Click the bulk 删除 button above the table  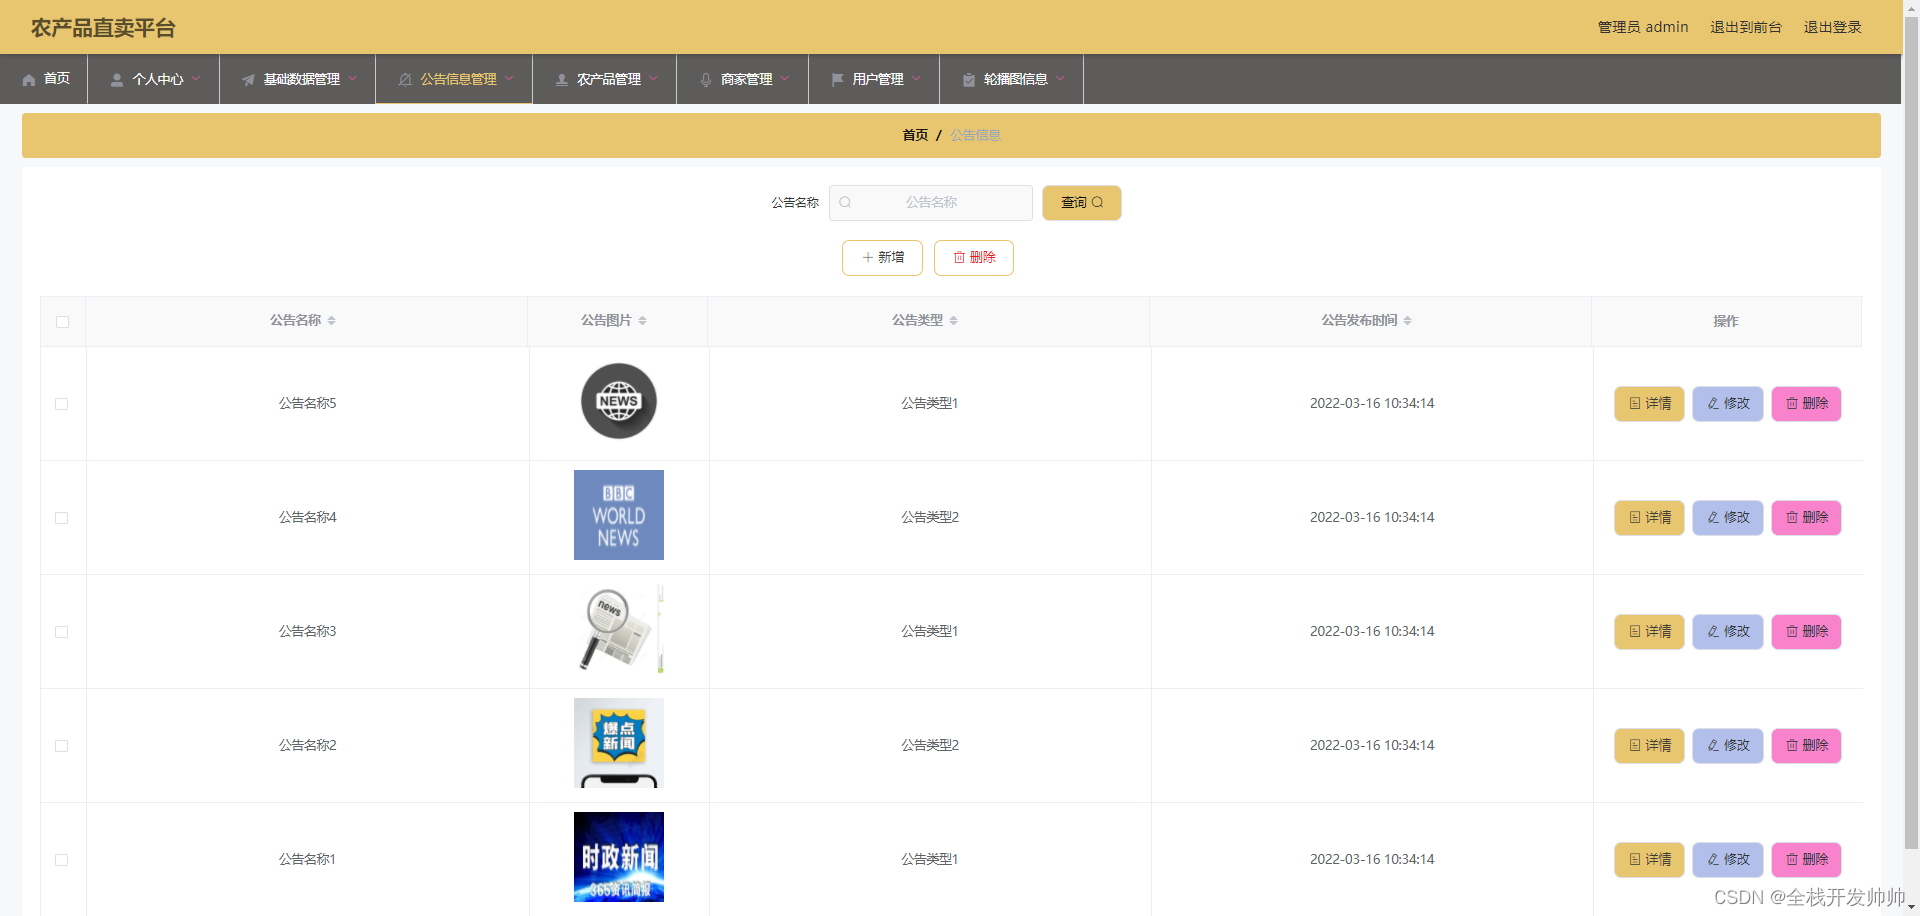974,258
